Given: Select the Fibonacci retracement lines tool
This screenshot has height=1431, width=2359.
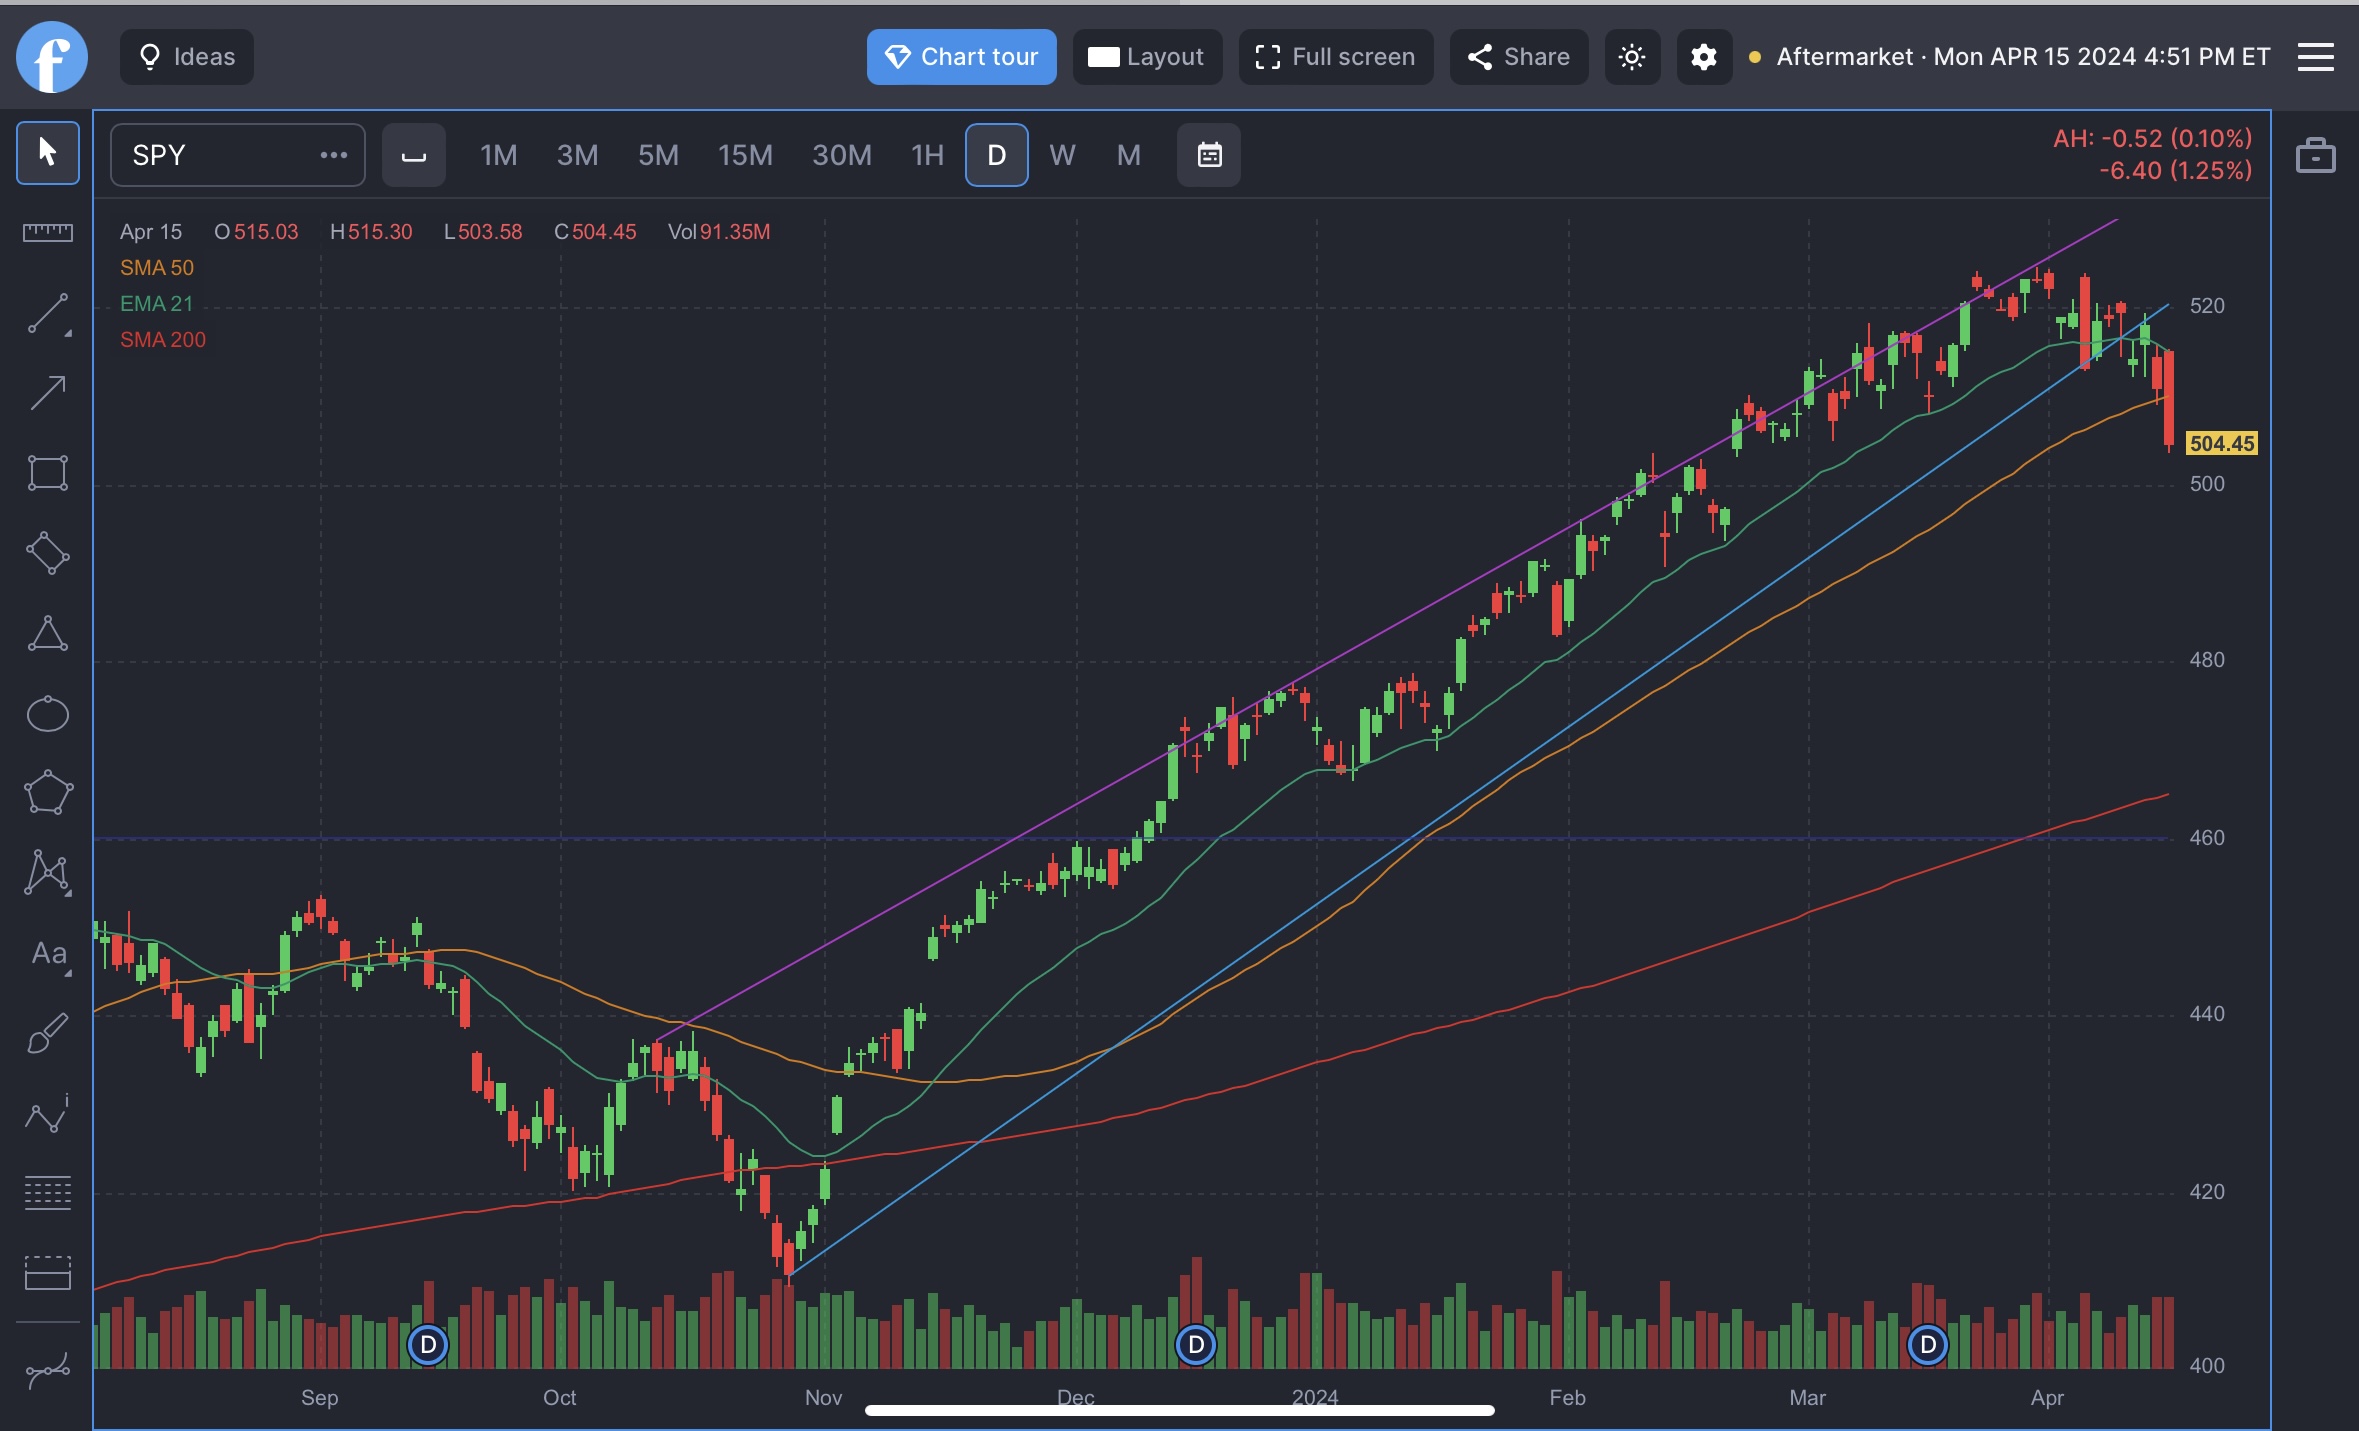Looking at the screenshot, I should (x=47, y=1193).
